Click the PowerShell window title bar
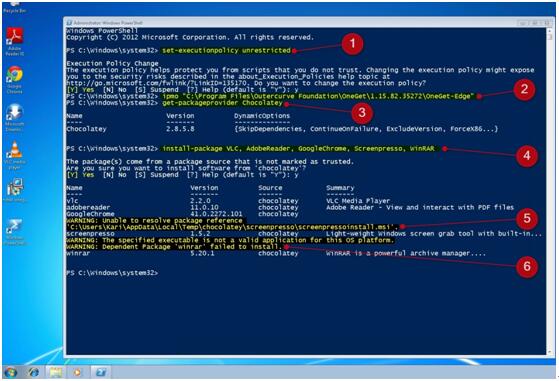The height and width of the screenshot is (381, 559). 292,23
